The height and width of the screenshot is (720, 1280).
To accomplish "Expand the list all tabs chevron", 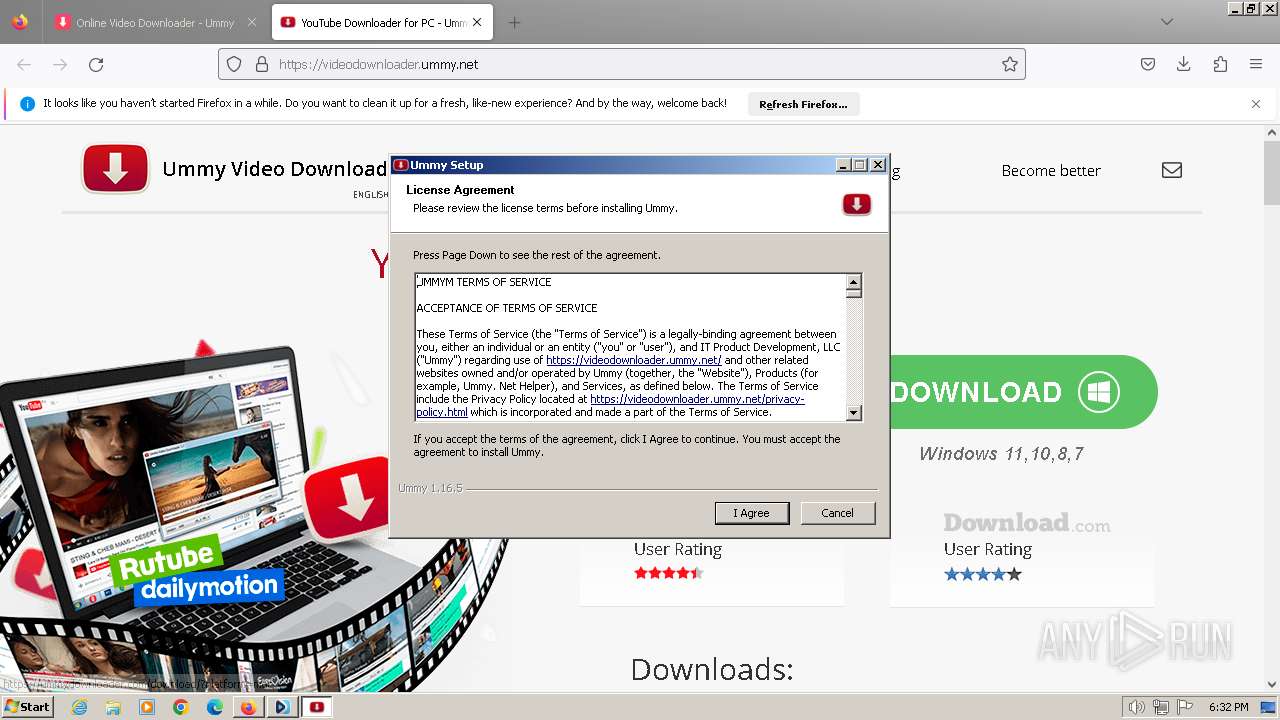I will click(1167, 22).
